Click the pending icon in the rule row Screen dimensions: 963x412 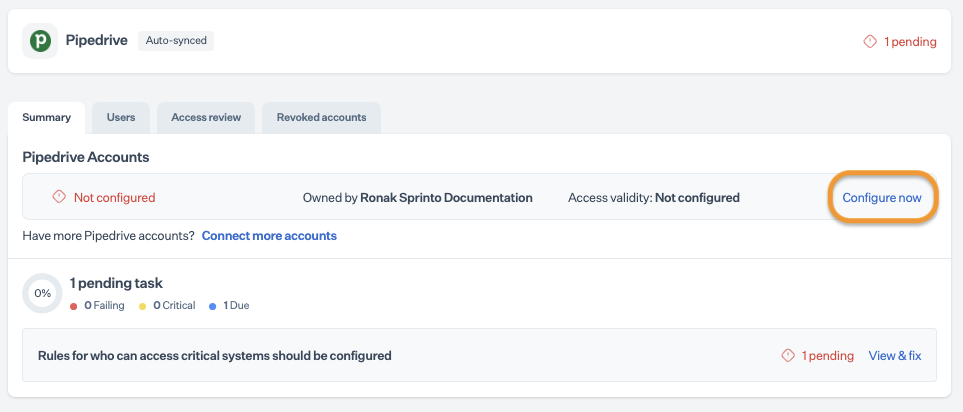click(788, 355)
